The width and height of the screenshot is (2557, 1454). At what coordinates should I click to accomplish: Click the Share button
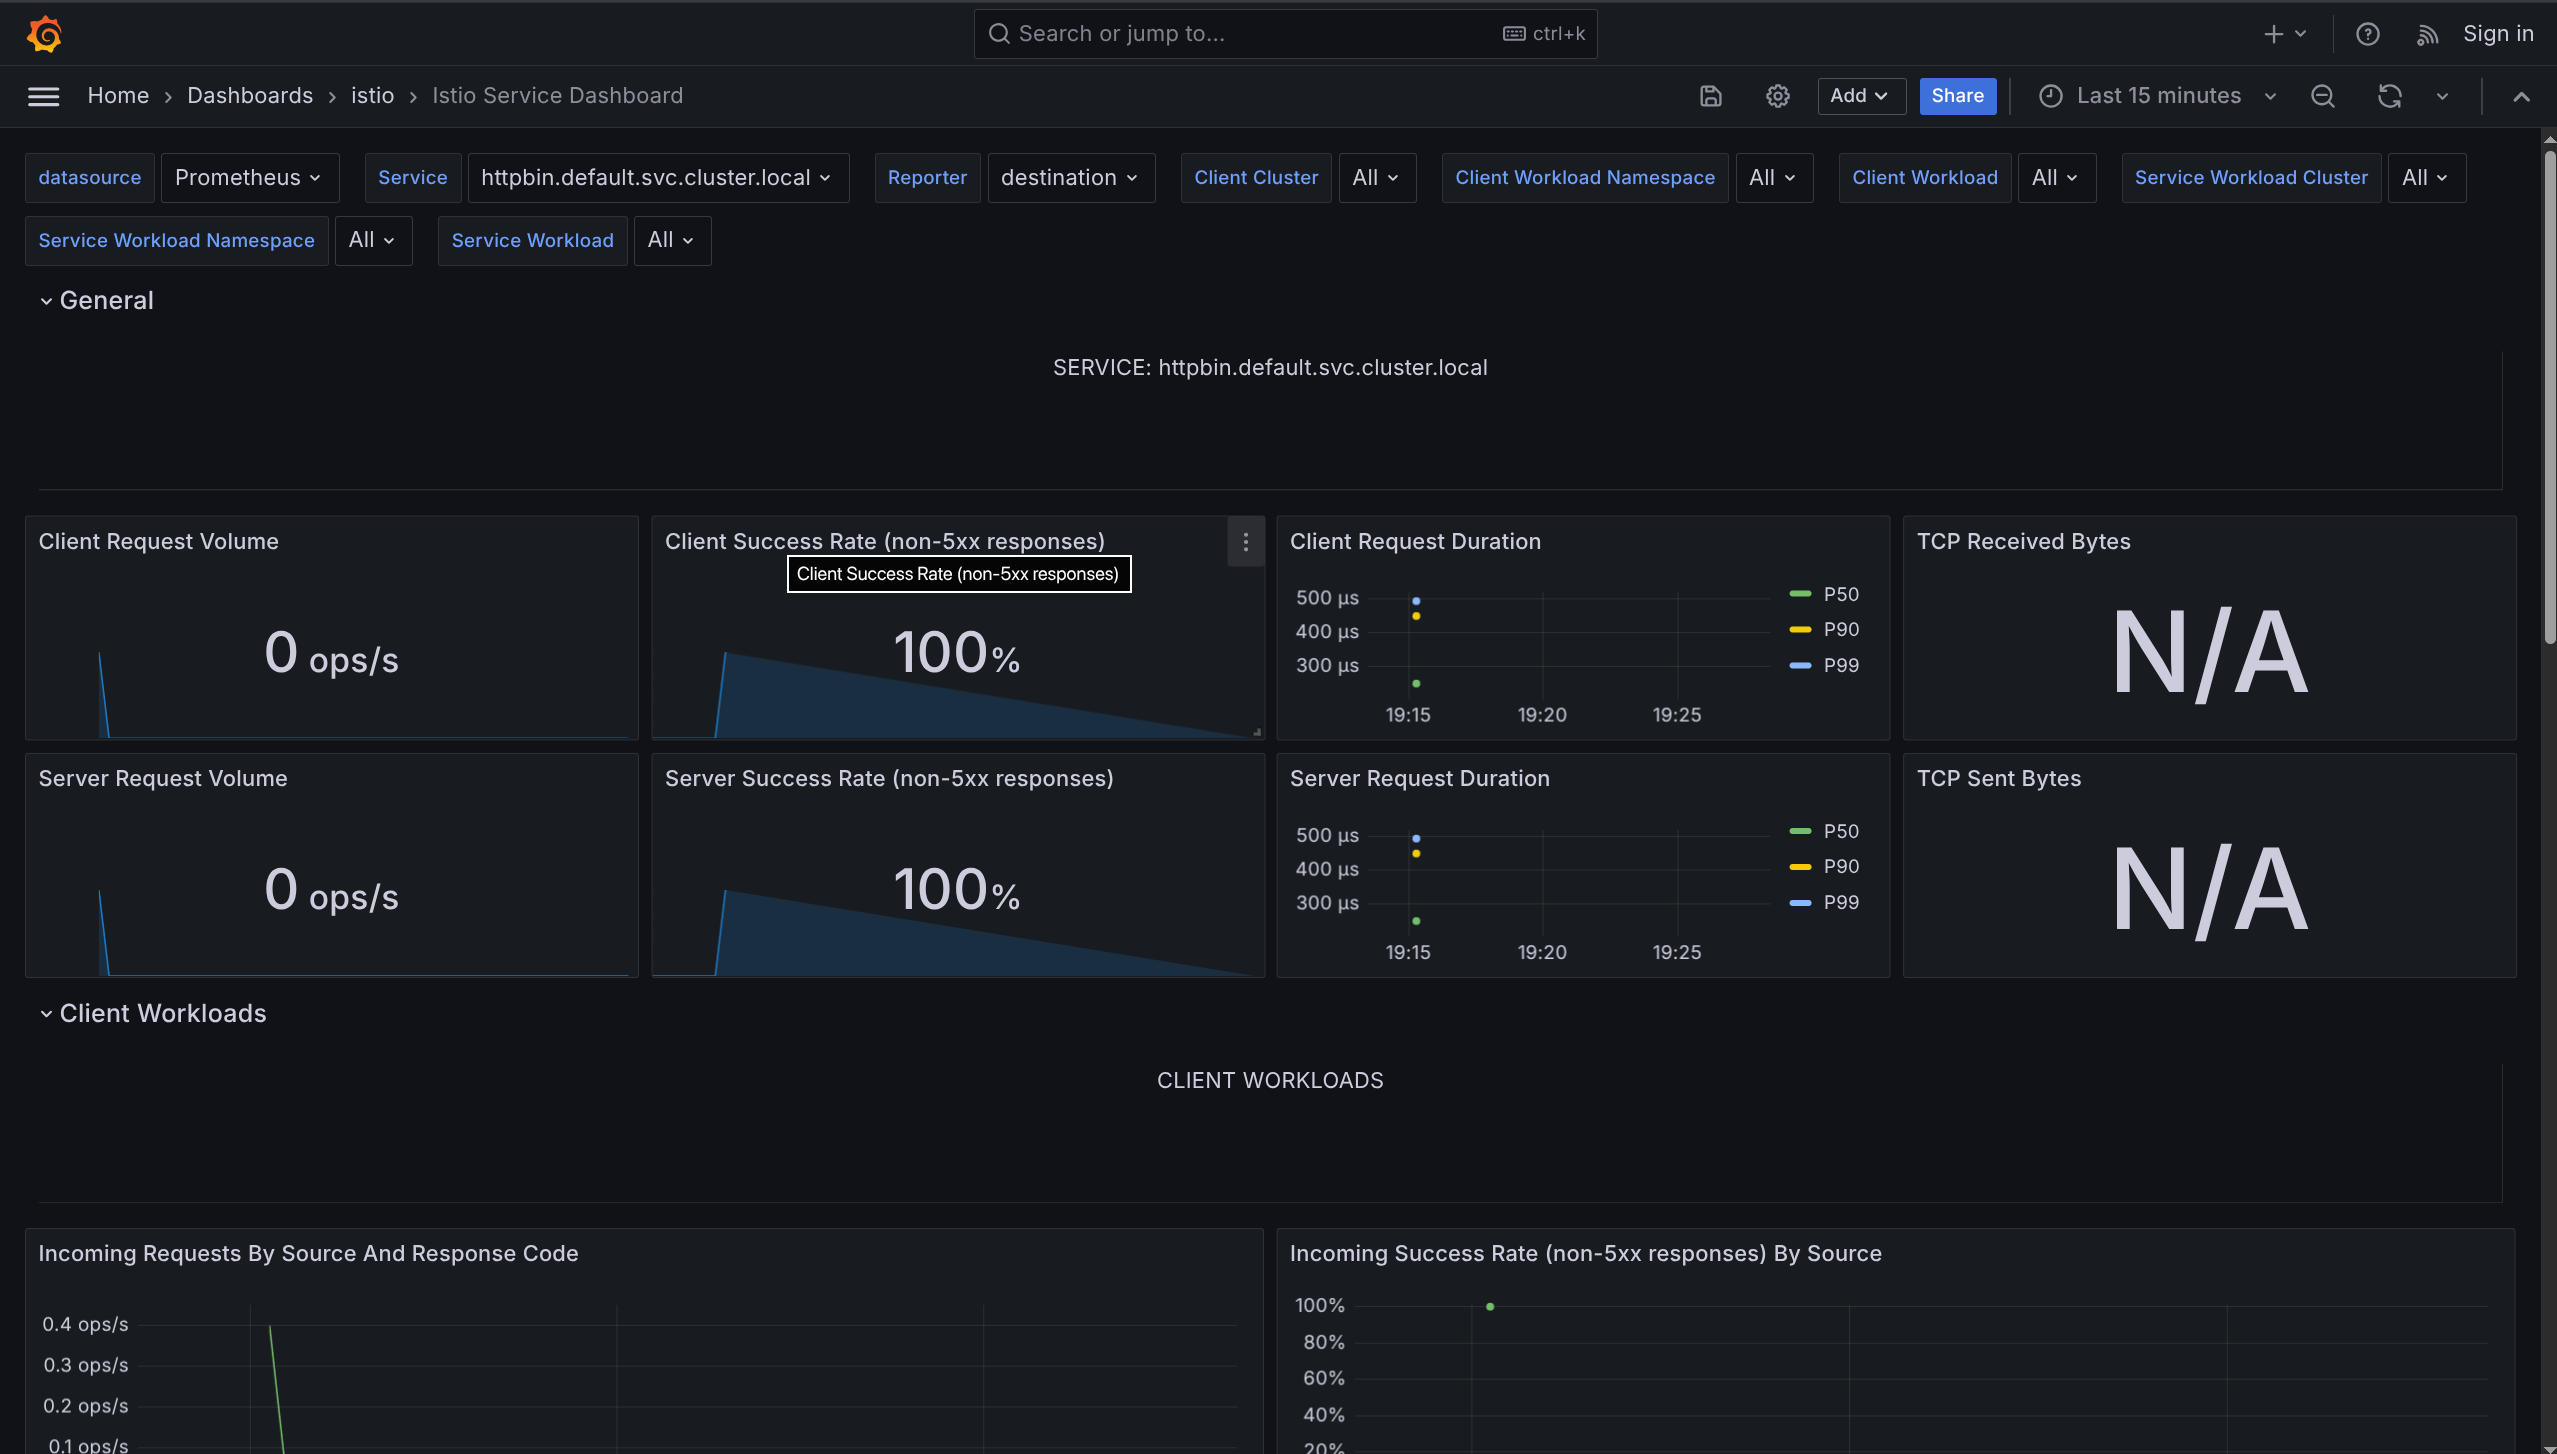(1956, 96)
